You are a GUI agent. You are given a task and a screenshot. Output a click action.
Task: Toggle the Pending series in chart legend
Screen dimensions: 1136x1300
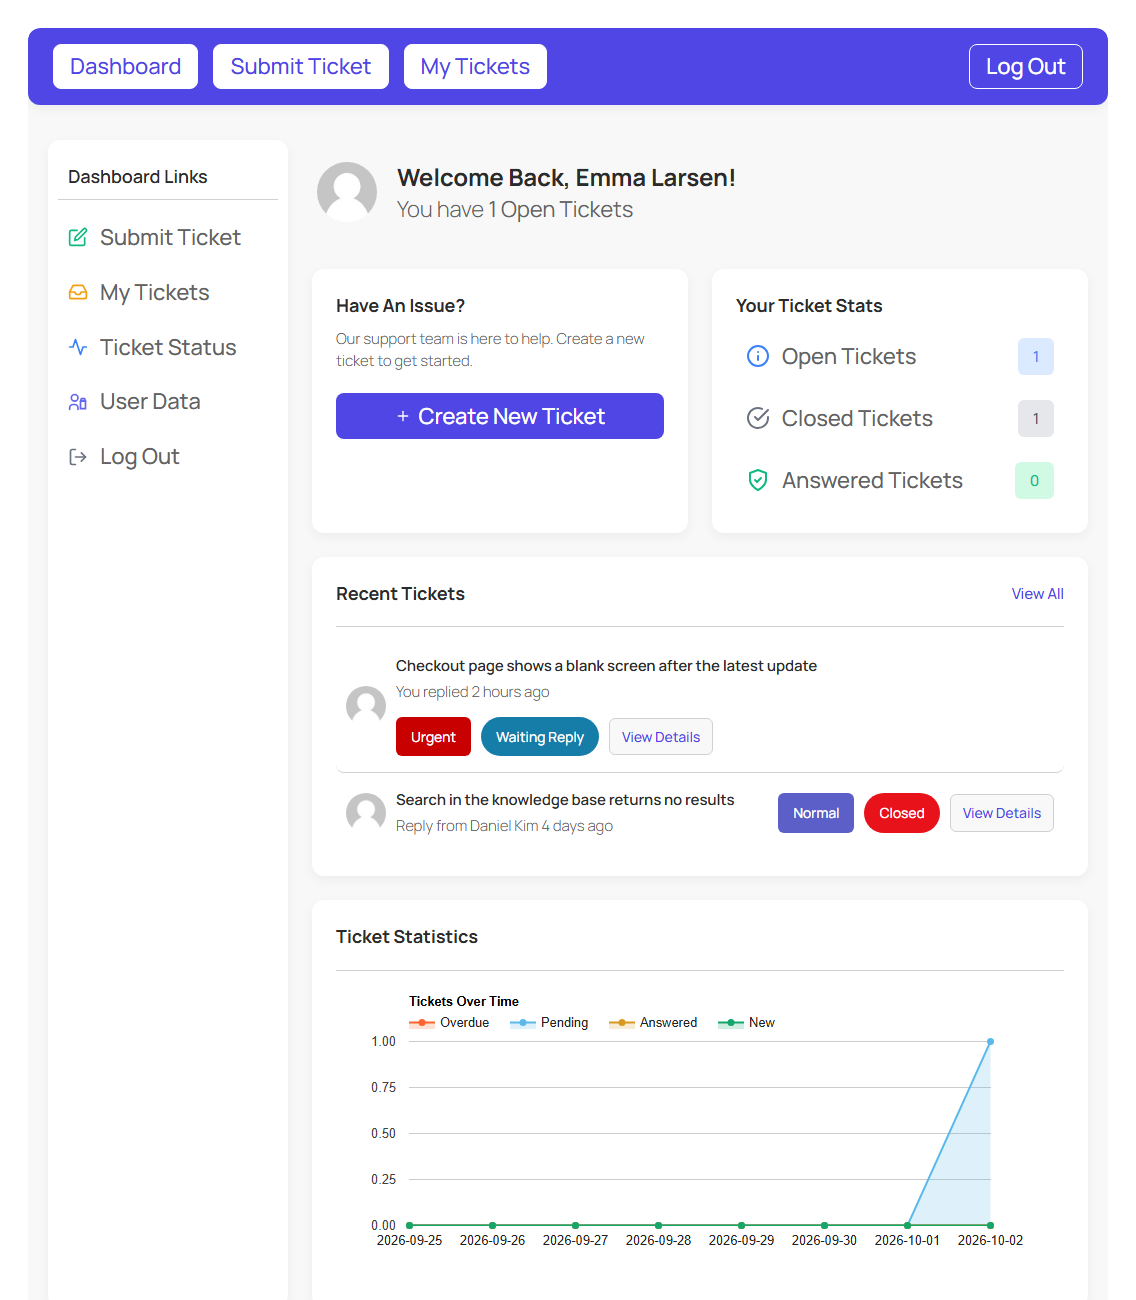(x=549, y=1023)
